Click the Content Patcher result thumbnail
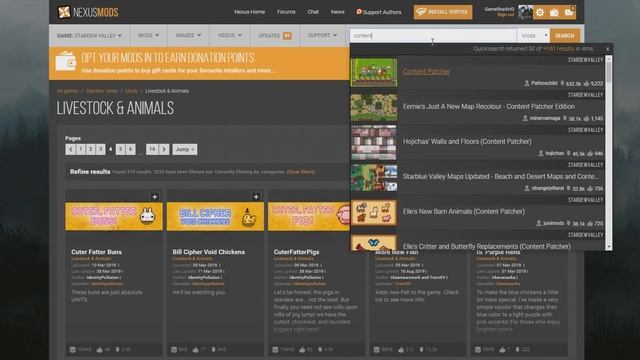 [373, 72]
